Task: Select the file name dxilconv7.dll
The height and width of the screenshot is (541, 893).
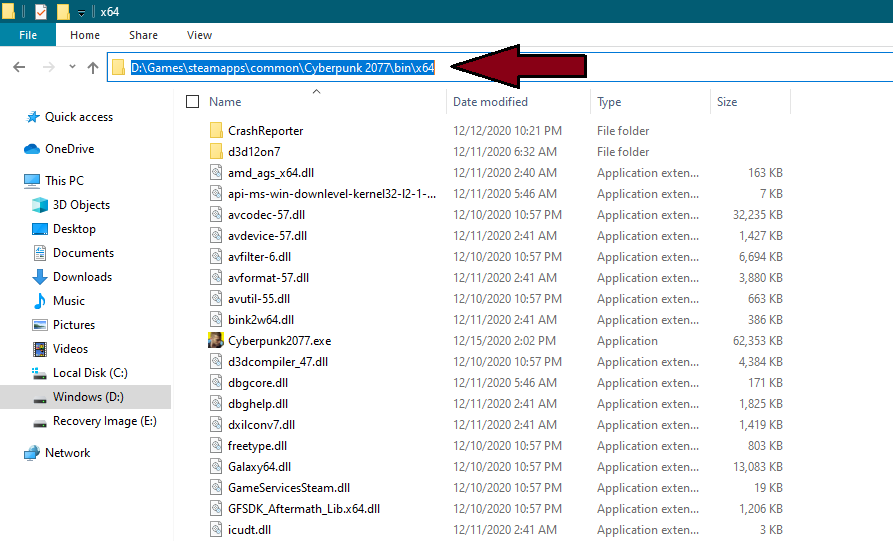Action: pos(261,425)
